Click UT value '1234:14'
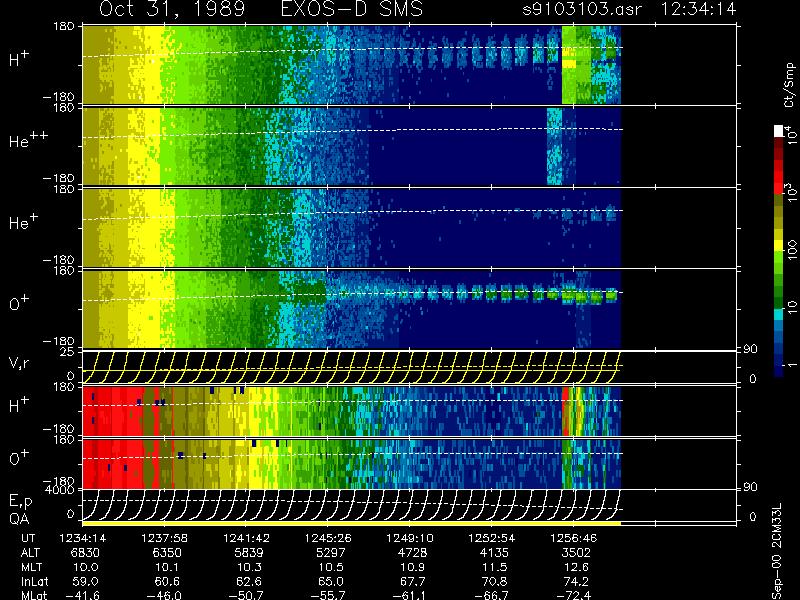Viewport: 800px width, 600px height. [x=83, y=538]
